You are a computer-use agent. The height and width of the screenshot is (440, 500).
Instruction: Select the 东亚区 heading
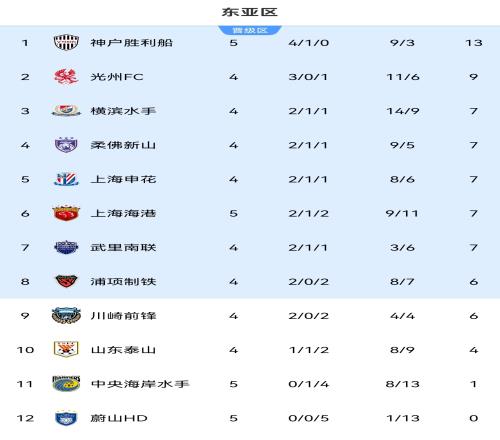point(250,12)
